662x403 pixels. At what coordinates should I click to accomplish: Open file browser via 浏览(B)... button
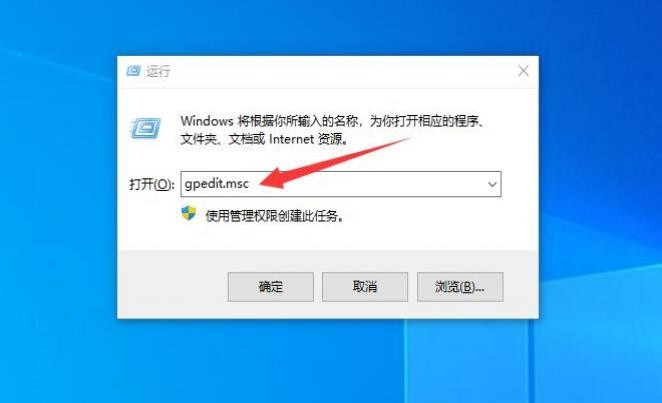click(x=460, y=287)
